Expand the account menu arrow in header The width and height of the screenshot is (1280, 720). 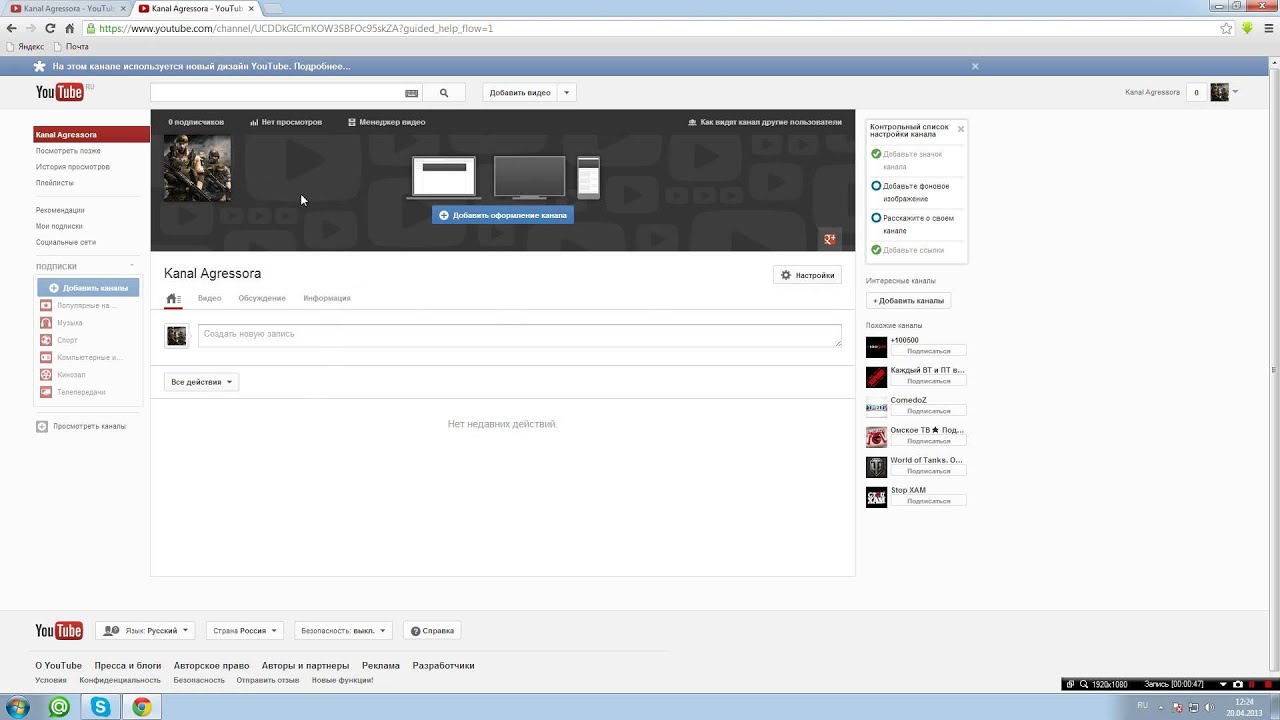click(1235, 92)
